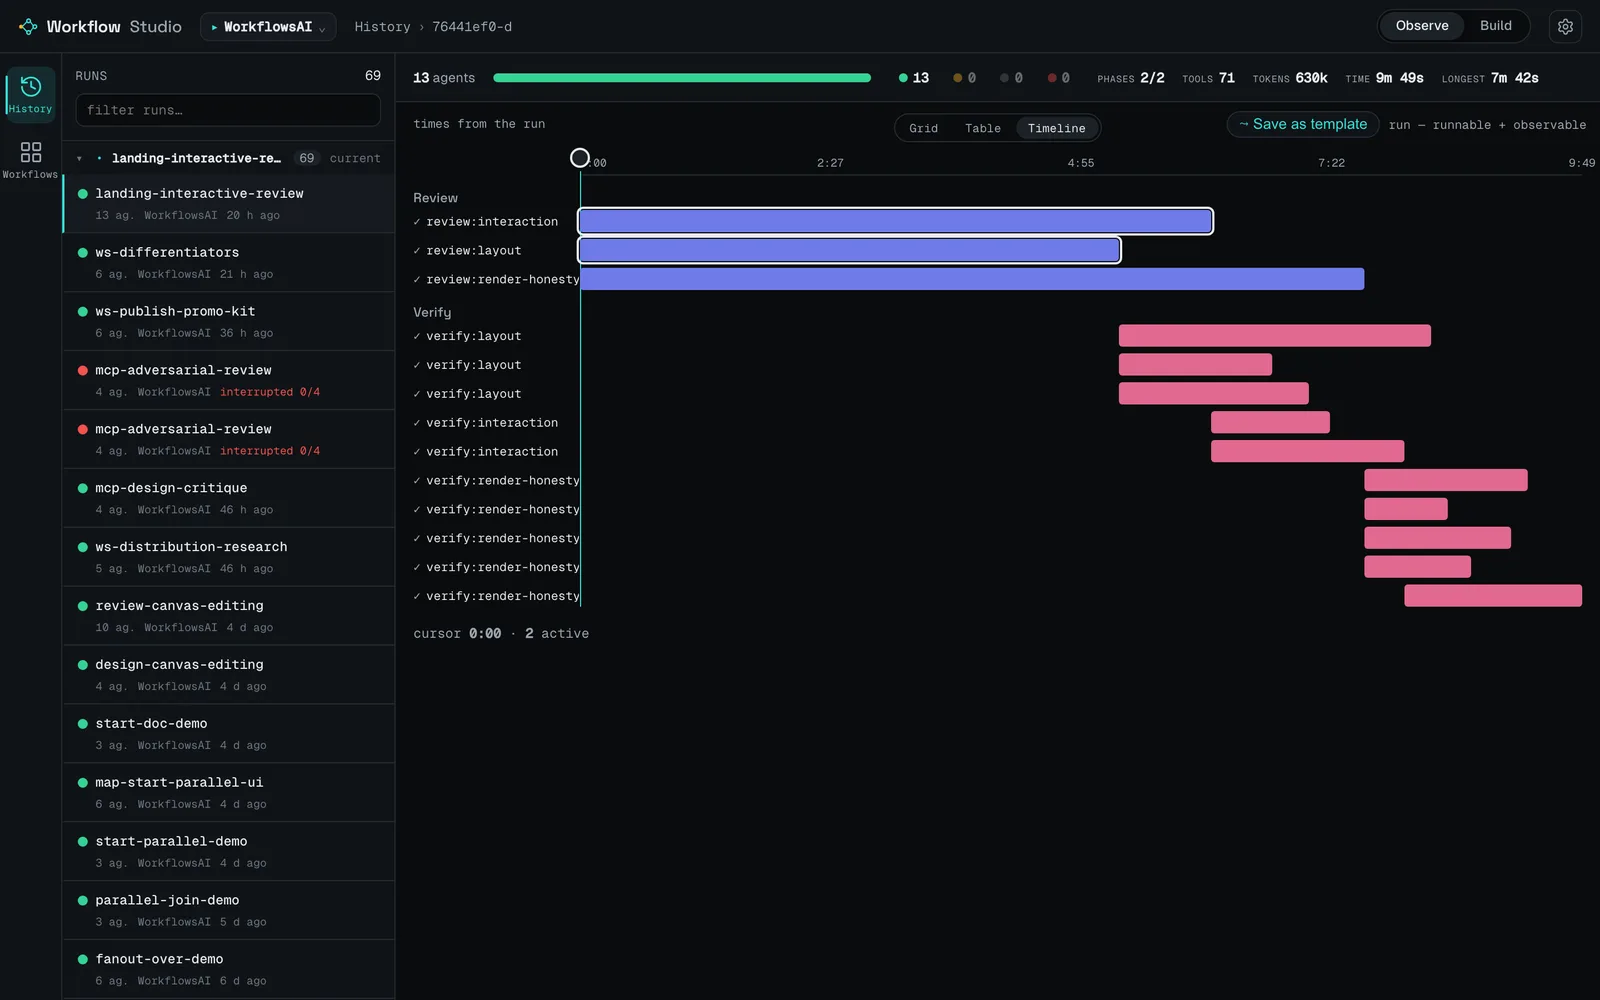Click Save as template button
This screenshot has height=1000, width=1600.
(1303, 124)
